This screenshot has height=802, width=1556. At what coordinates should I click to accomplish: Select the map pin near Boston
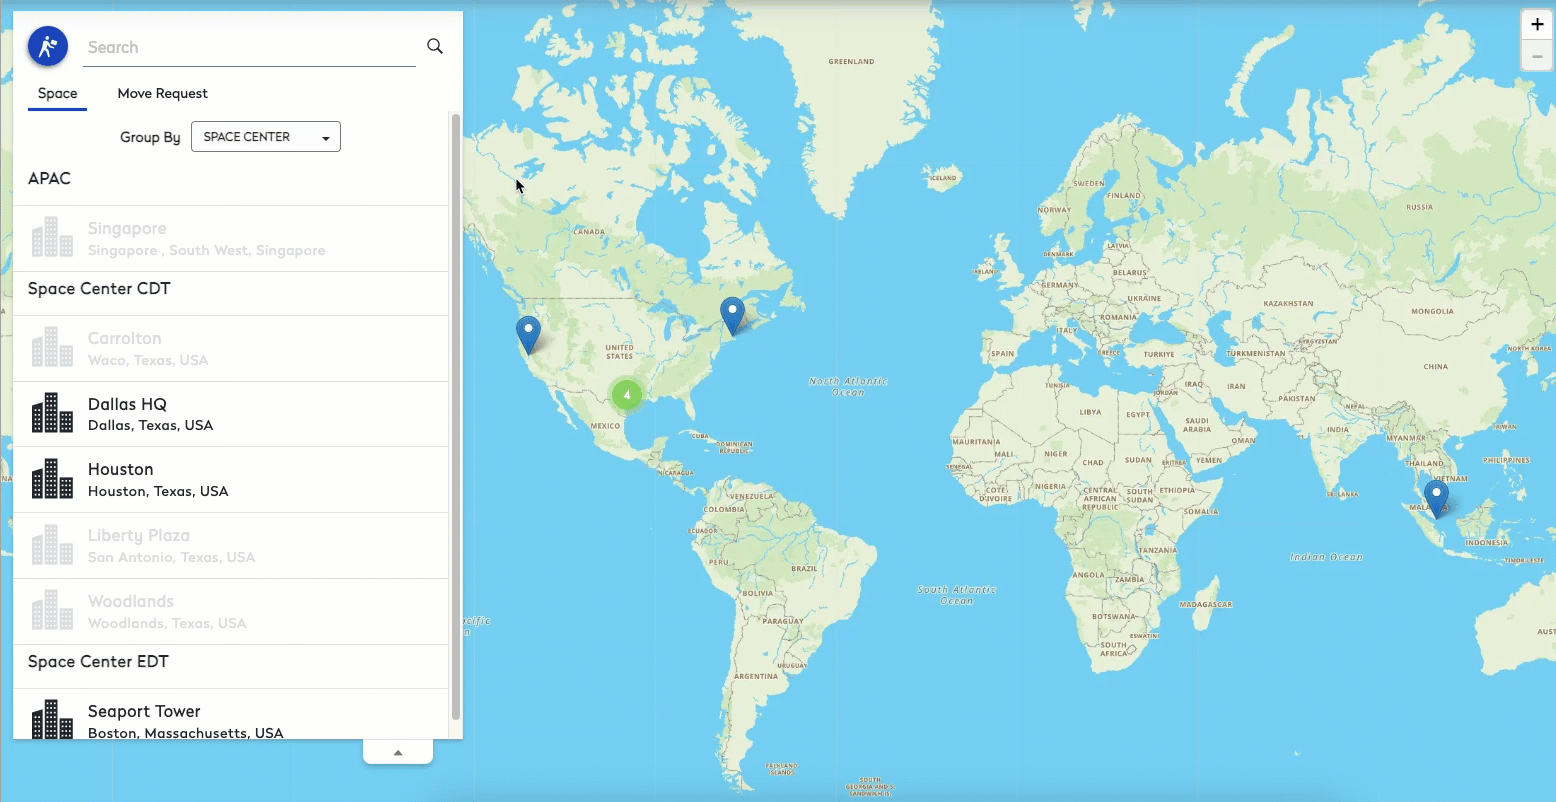[733, 314]
